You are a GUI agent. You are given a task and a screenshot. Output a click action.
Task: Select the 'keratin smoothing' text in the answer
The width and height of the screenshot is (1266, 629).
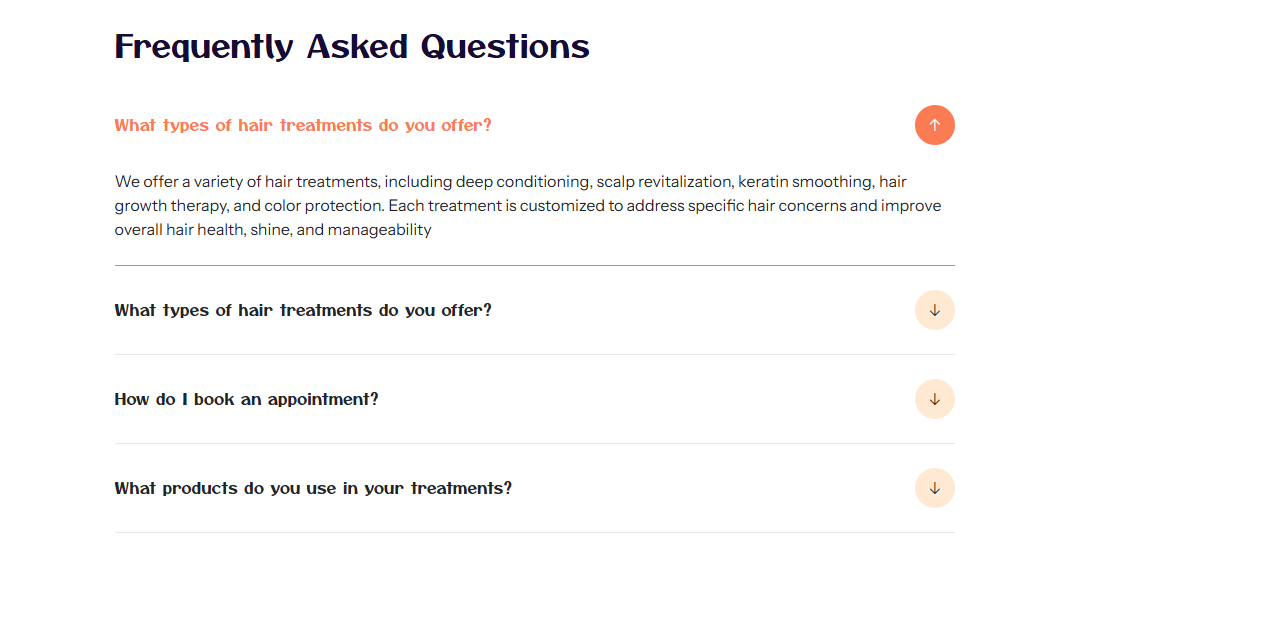(x=805, y=182)
